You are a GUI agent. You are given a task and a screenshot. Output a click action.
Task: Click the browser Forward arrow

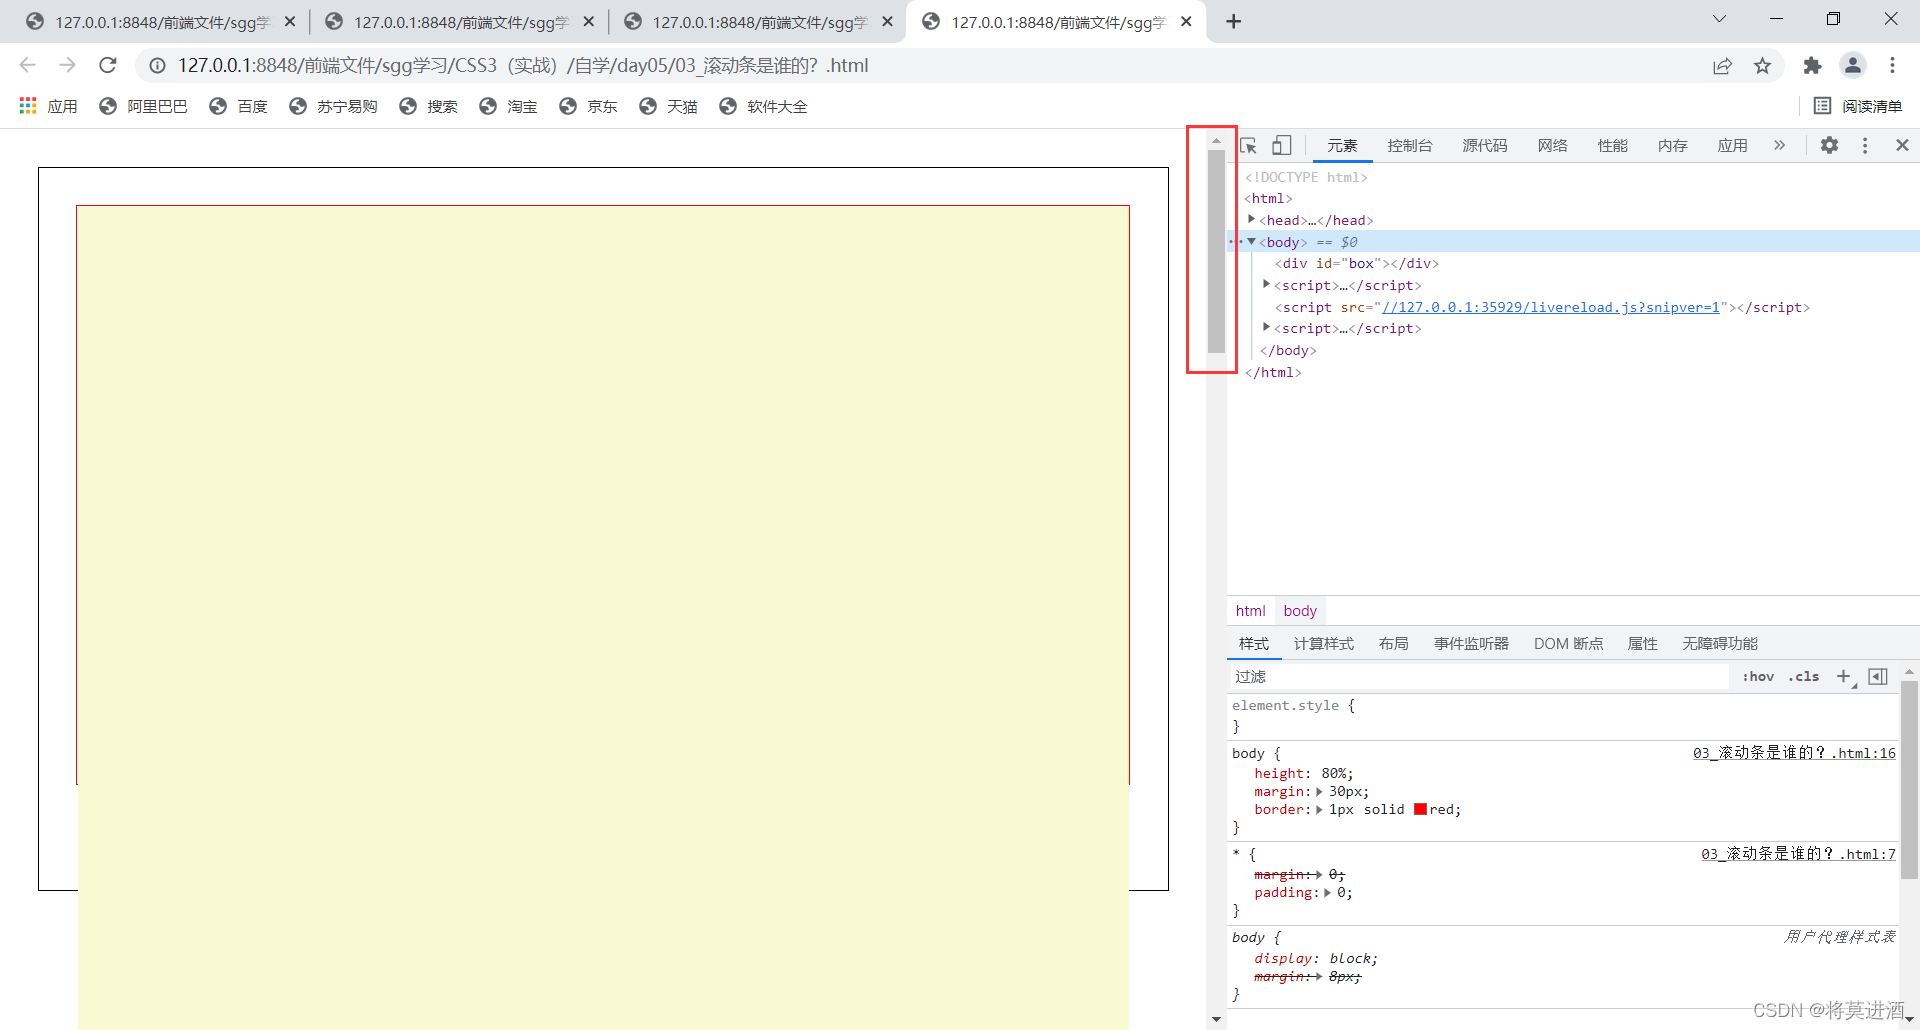pos(67,65)
